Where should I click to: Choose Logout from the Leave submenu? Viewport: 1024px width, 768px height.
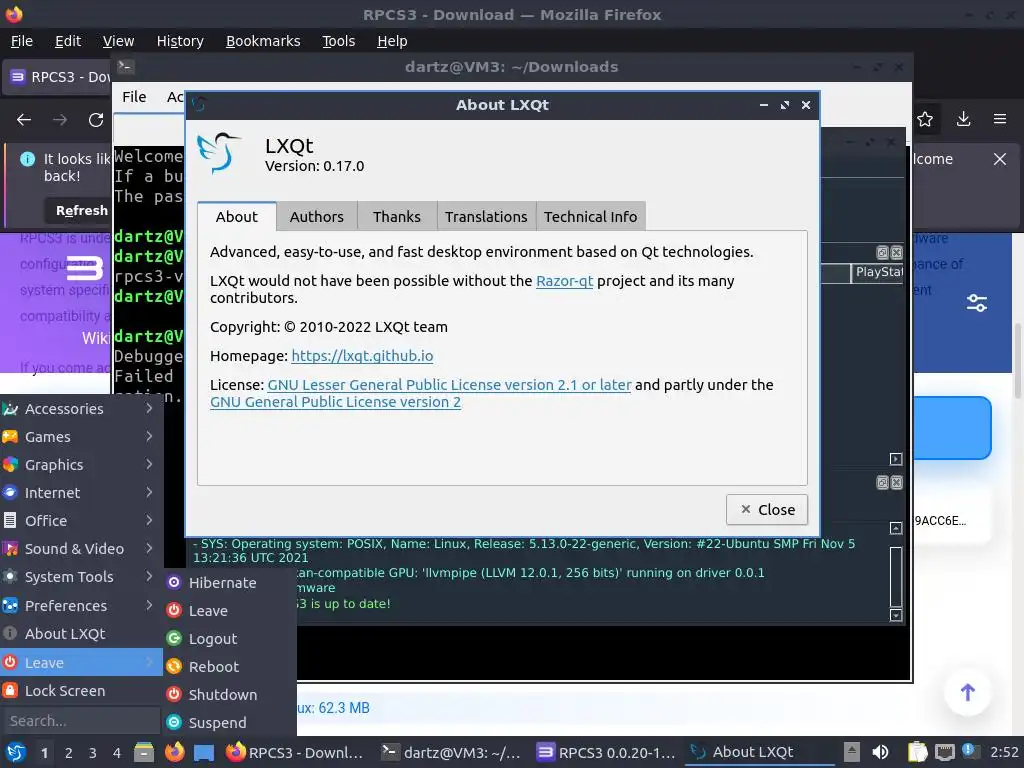pyautogui.click(x=230, y=639)
